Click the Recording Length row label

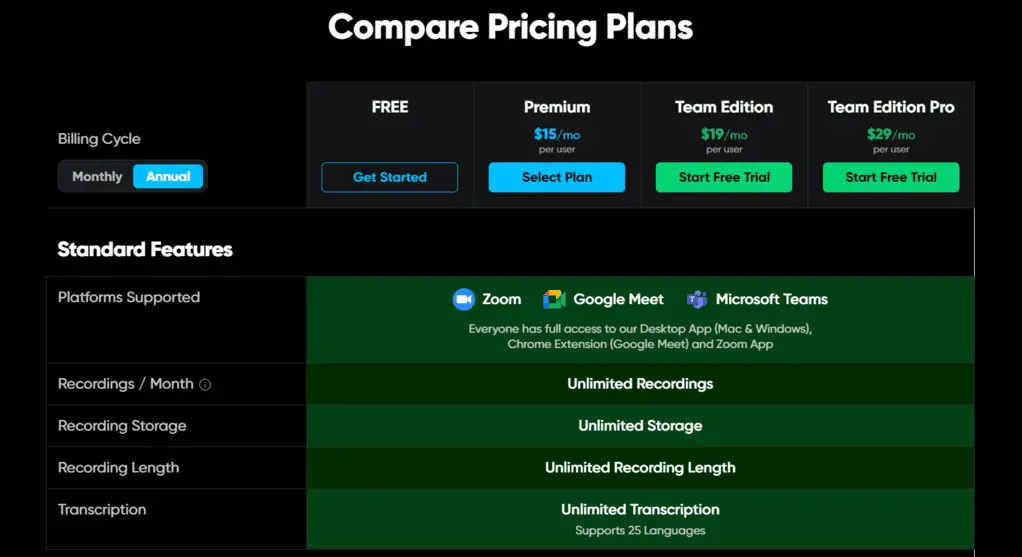point(119,468)
